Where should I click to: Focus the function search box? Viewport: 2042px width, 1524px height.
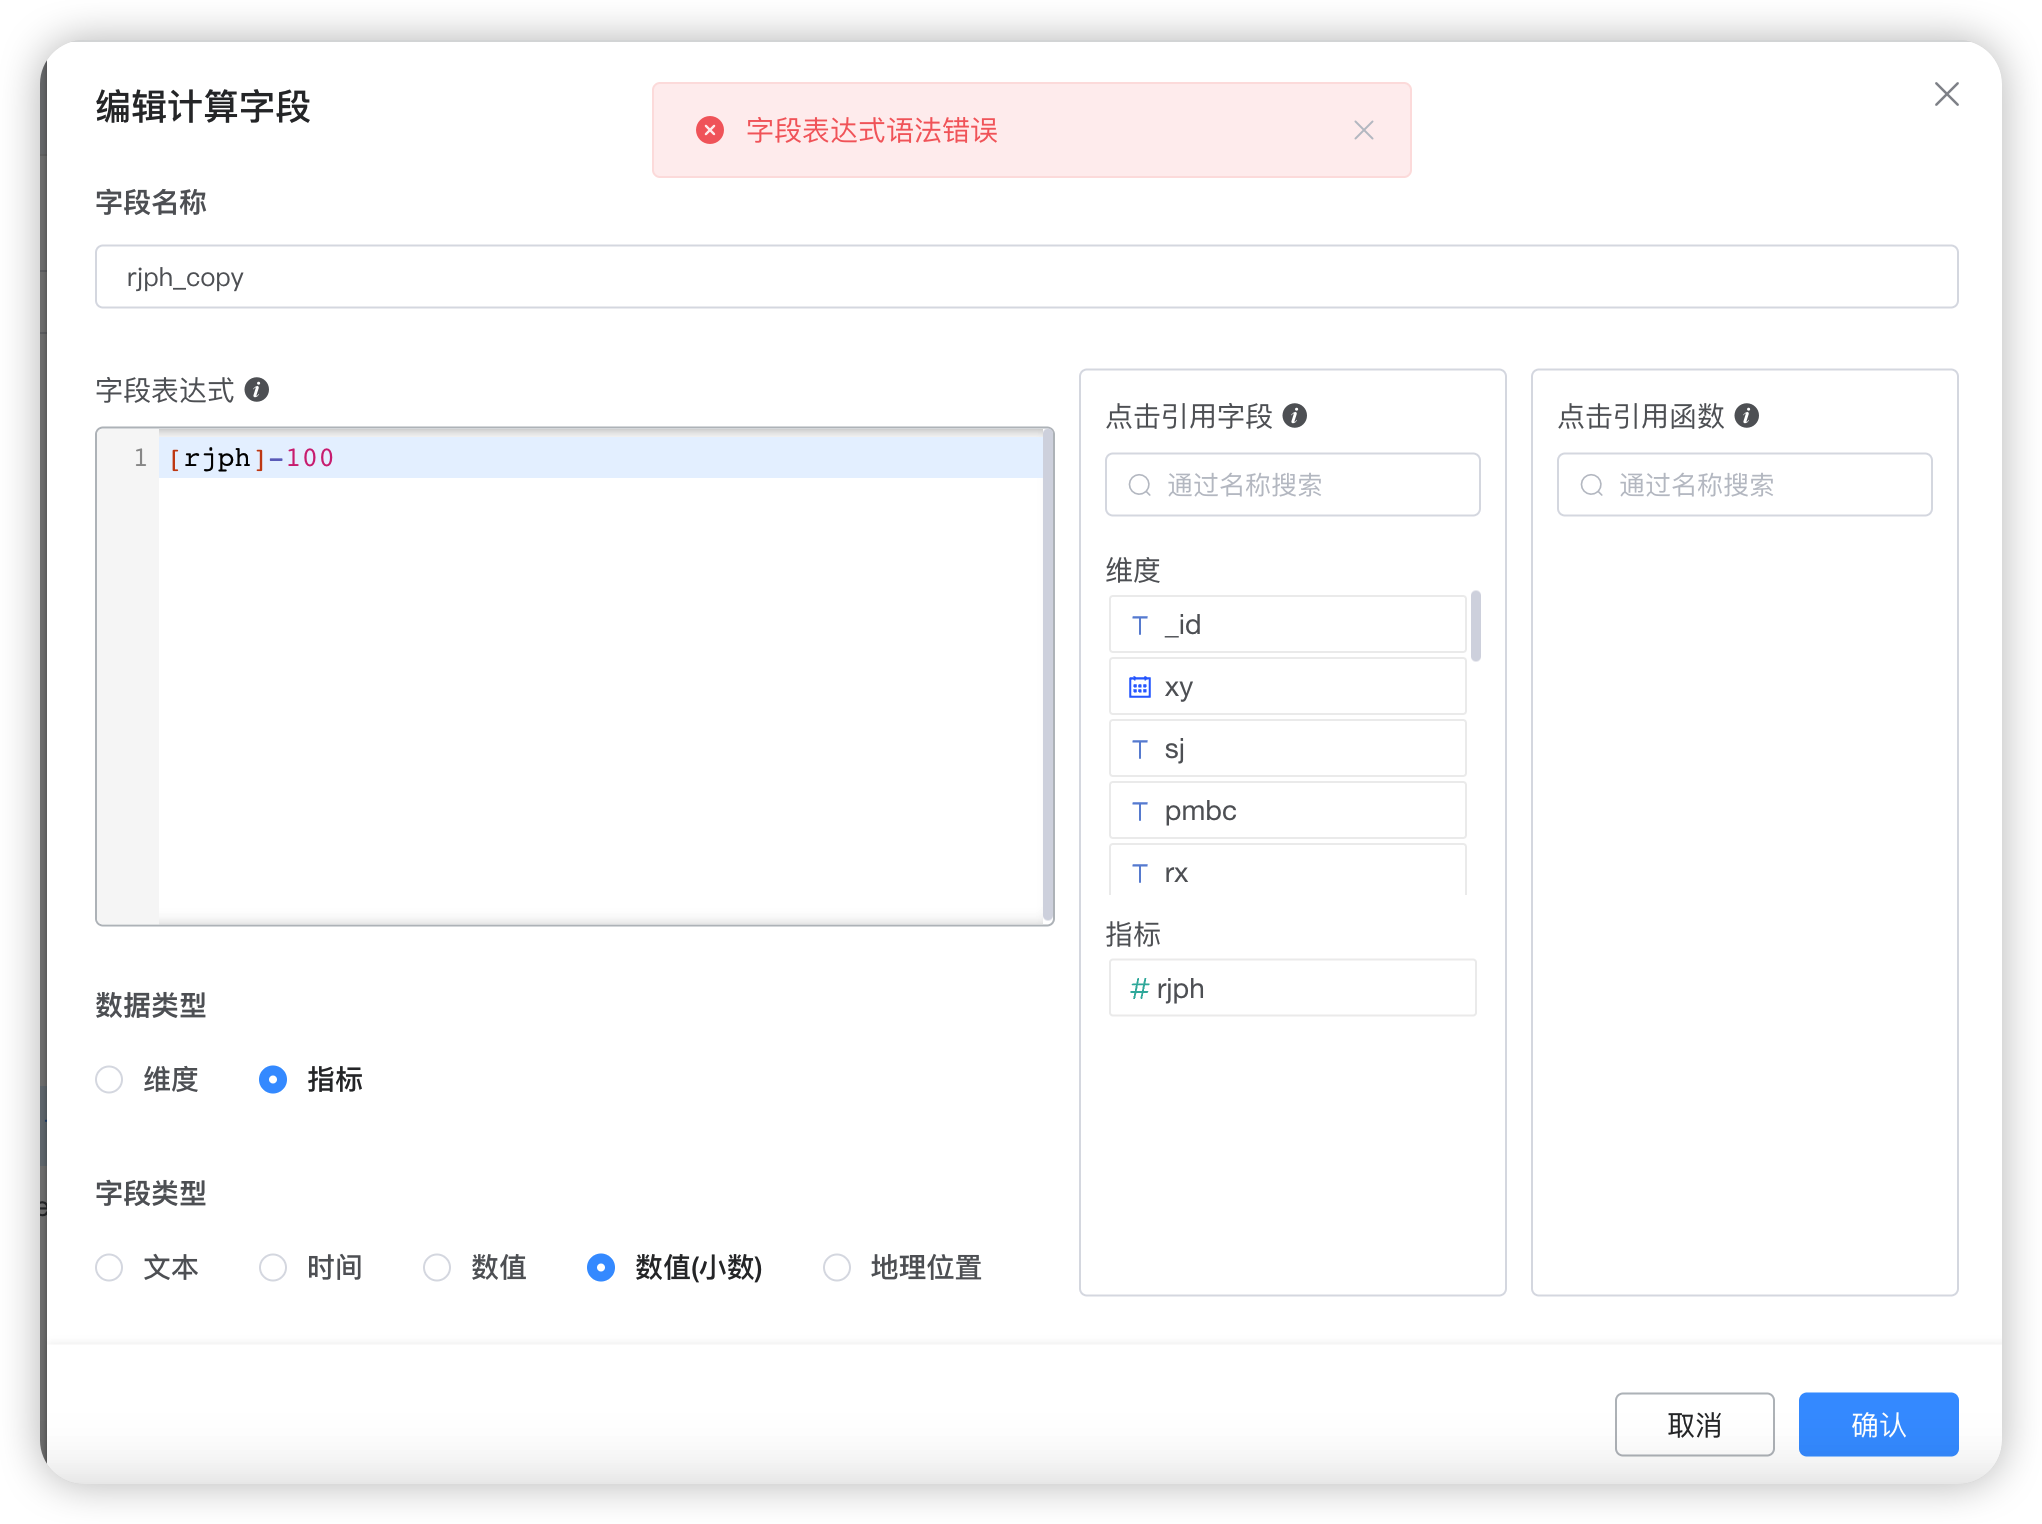click(x=1744, y=485)
